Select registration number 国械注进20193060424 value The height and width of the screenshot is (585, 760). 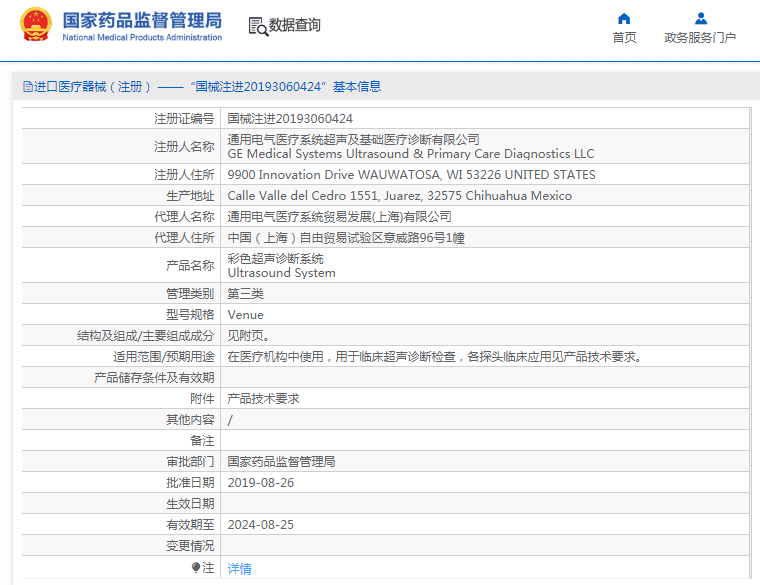point(290,119)
